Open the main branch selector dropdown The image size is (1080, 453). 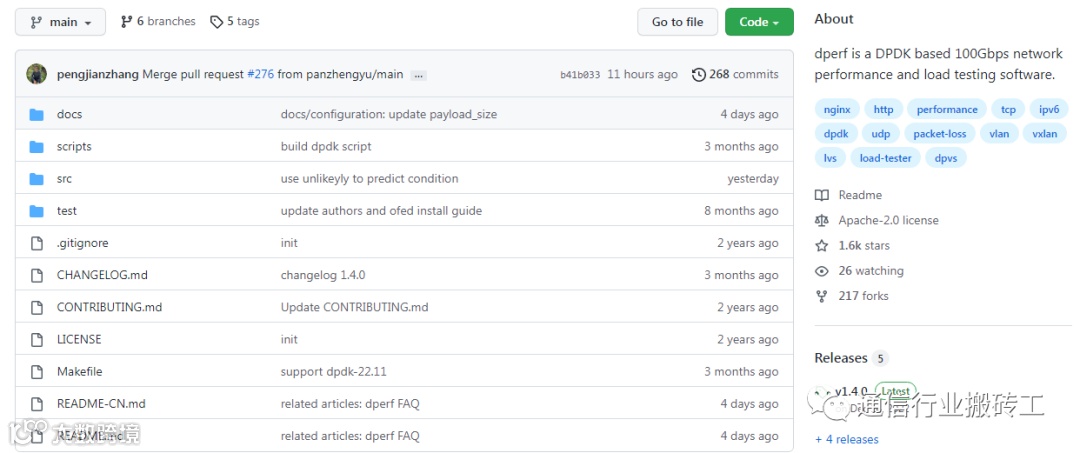tap(61, 22)
